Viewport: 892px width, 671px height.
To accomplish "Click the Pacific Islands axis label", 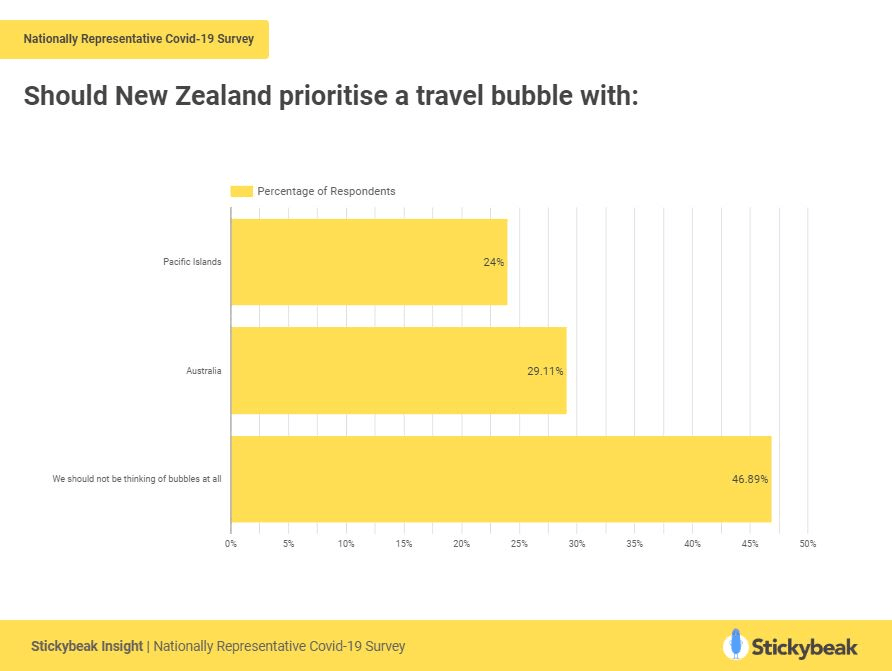I will pos(192,262).
